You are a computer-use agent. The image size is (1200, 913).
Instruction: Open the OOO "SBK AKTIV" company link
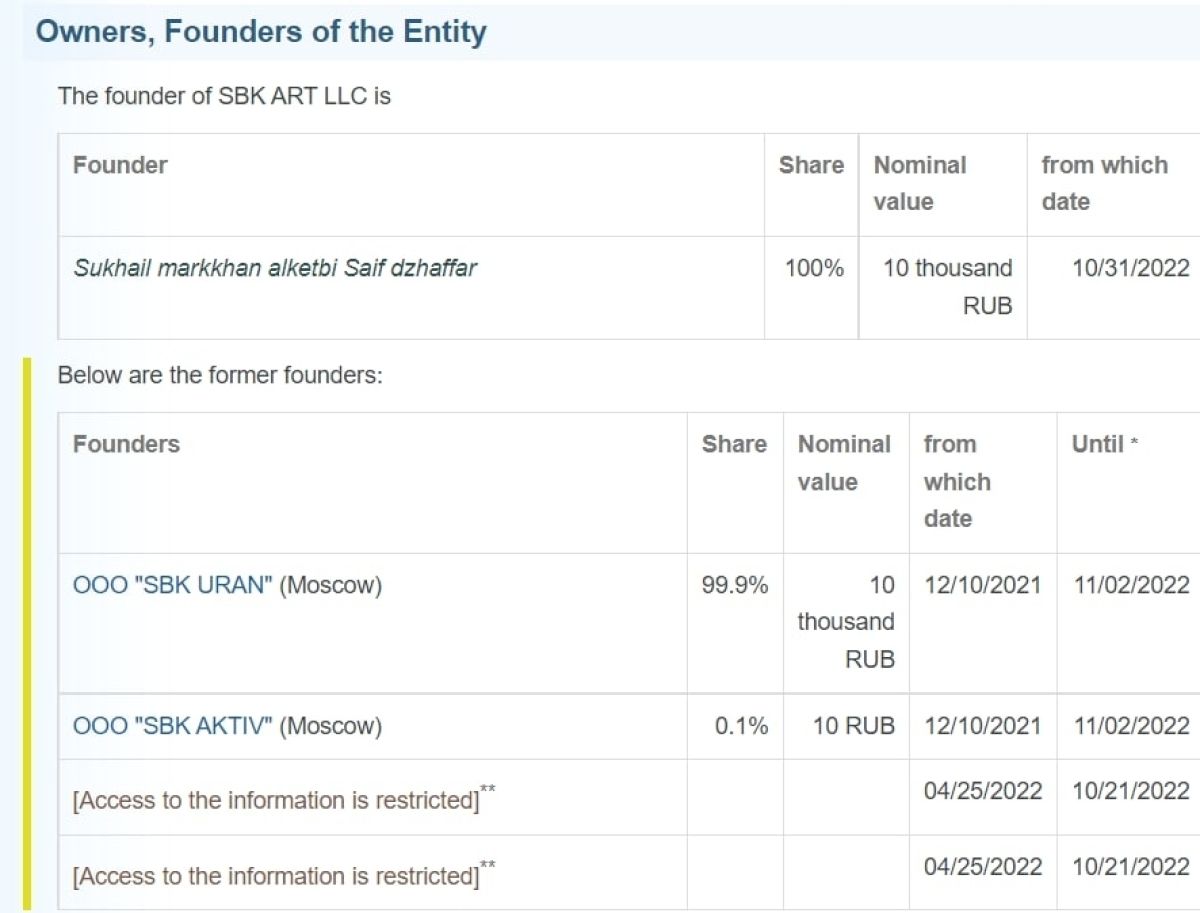point(172,726)
